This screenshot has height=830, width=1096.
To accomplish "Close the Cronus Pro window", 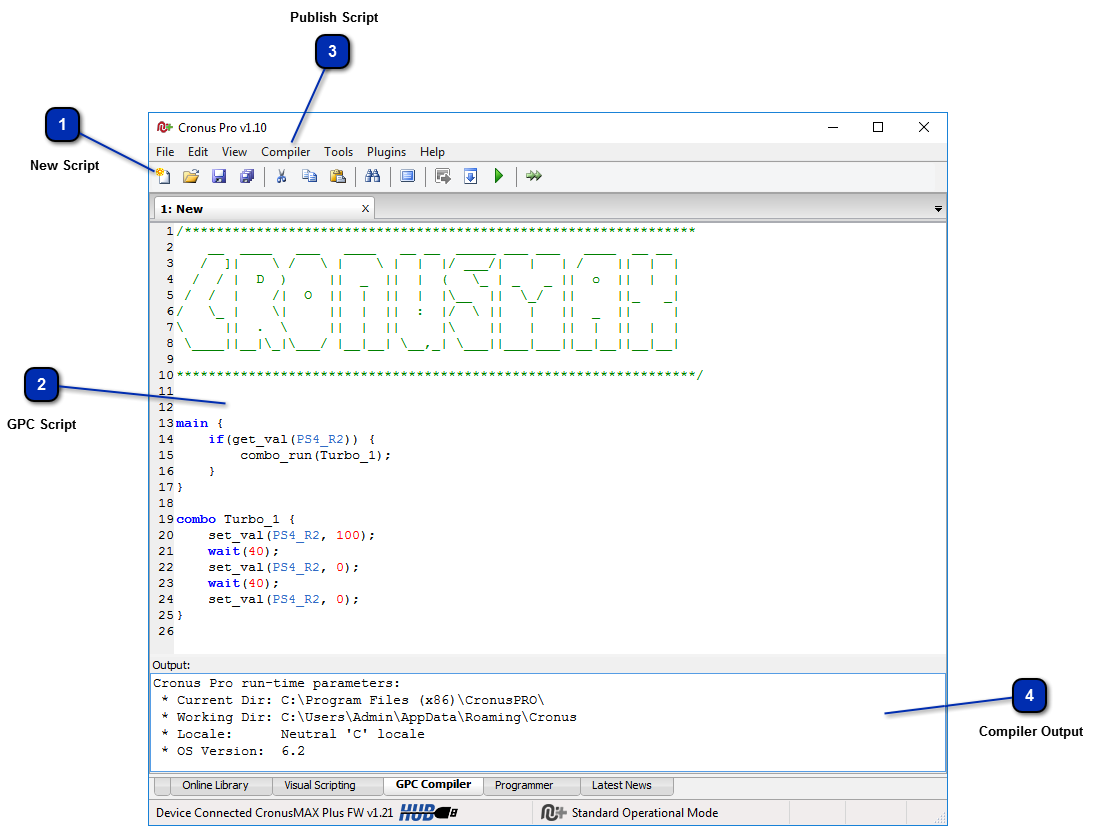I will (923, 127).
